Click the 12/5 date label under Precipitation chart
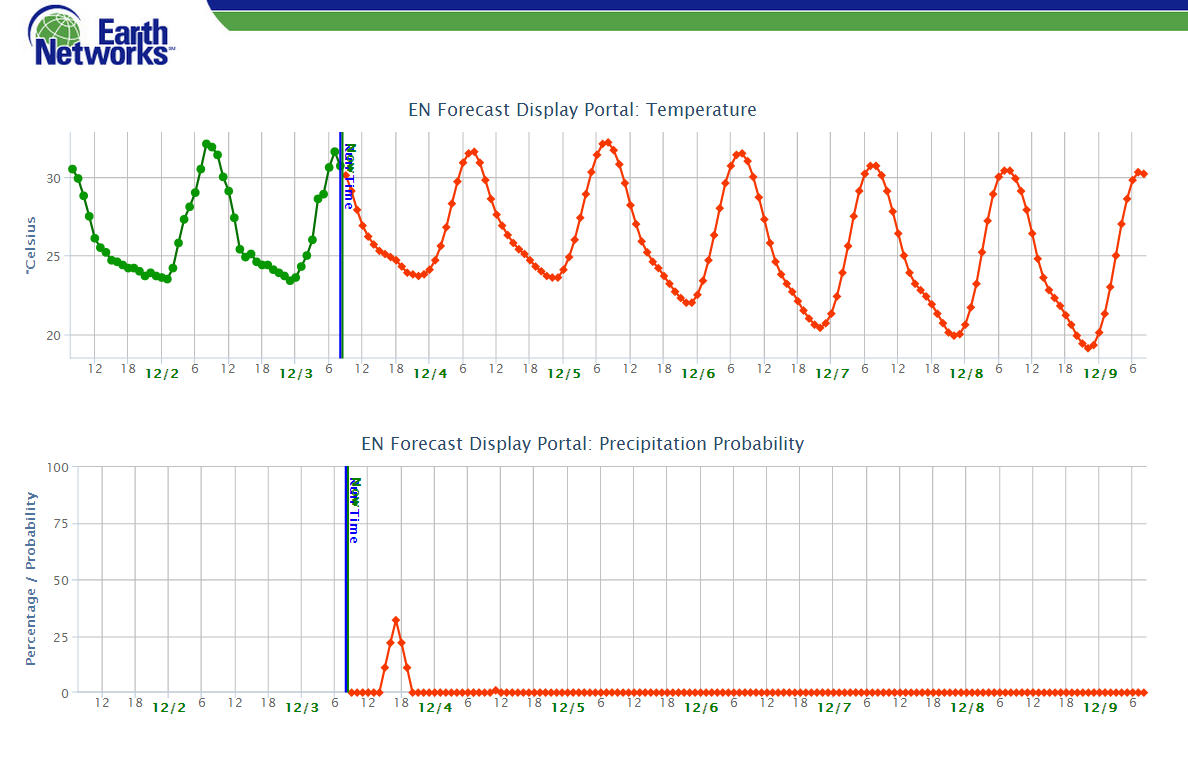This screenshot has height=760, width=1188. 567,708
